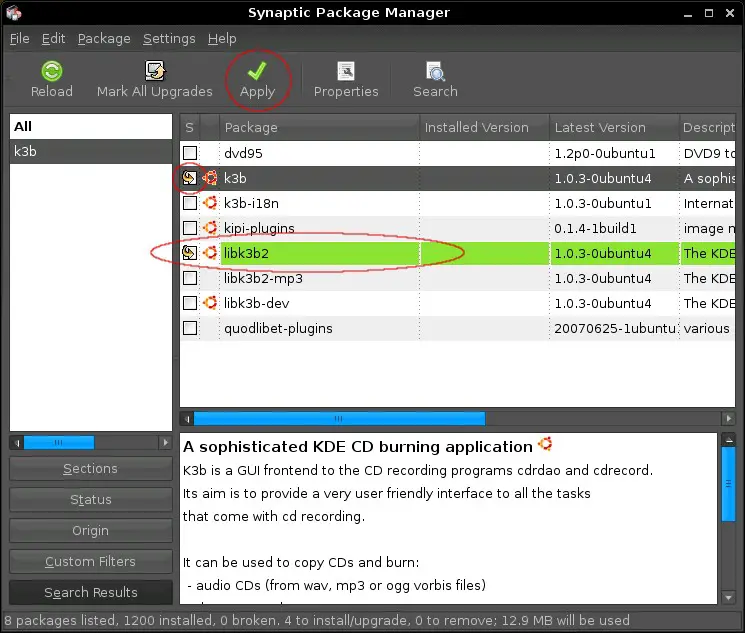Click description pane vertical scrollbar thumb
This screenshot has height=633, width=745.
pyautogui.click(x=728, y=484)
